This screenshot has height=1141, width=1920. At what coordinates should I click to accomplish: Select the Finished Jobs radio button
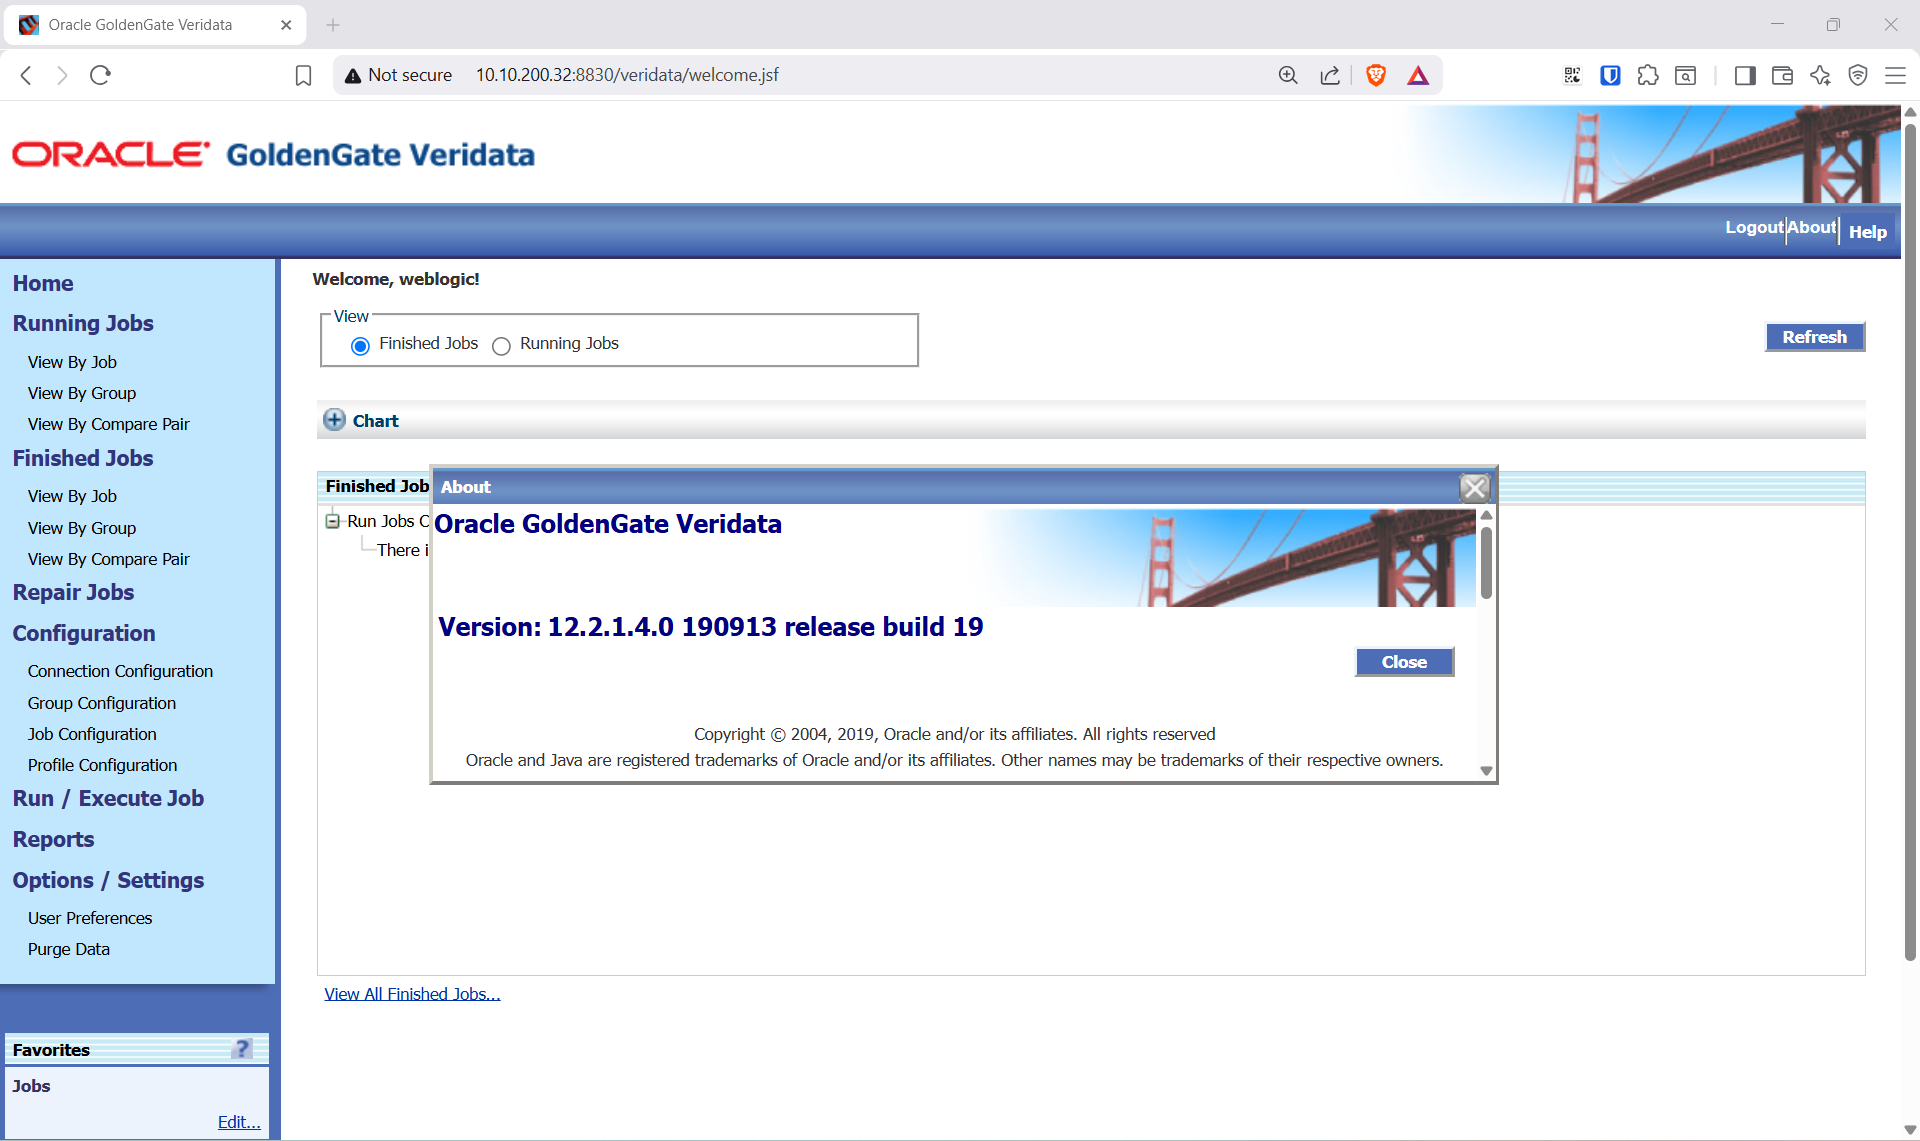[361, 345]
